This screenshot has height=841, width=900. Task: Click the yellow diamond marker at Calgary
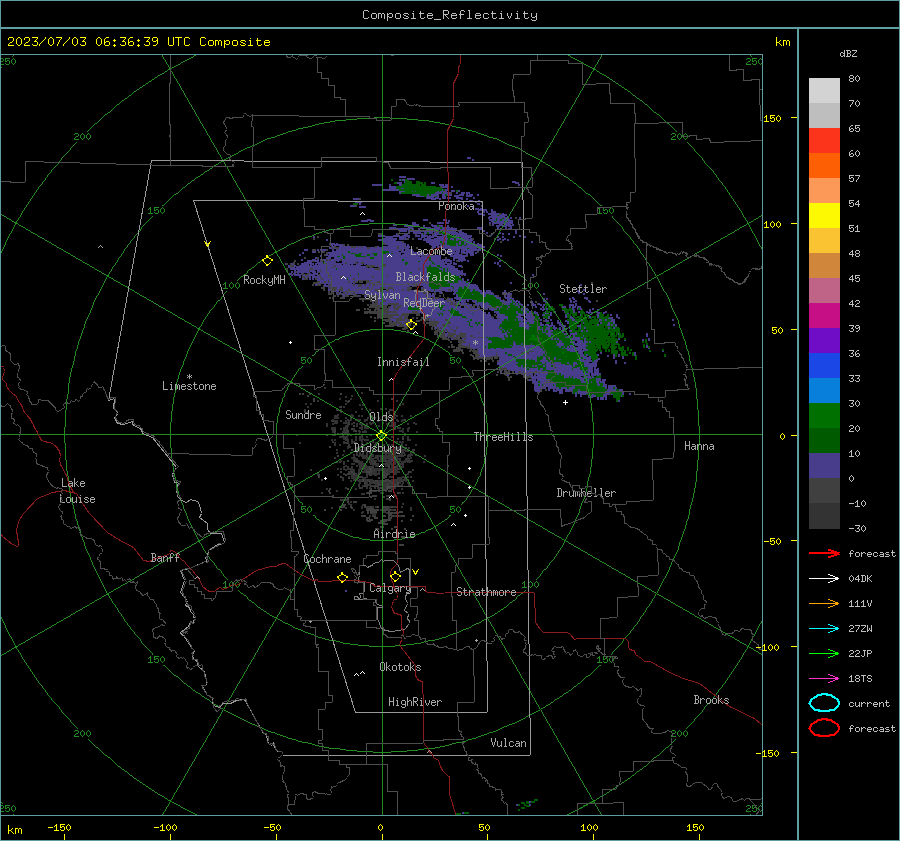click(x=395, y=576)
